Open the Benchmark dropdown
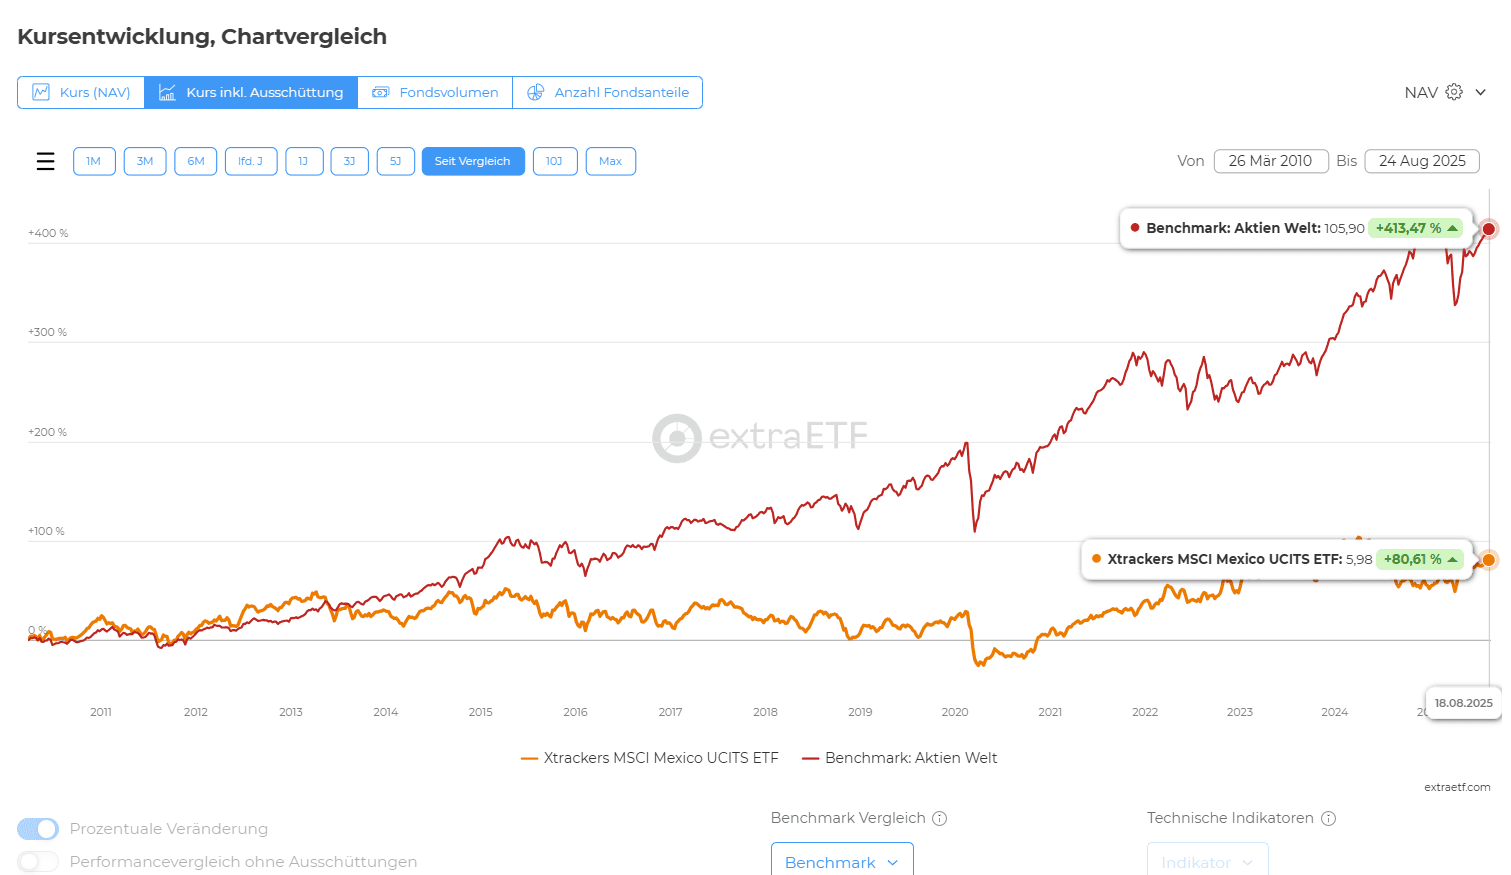 (841, 861)
